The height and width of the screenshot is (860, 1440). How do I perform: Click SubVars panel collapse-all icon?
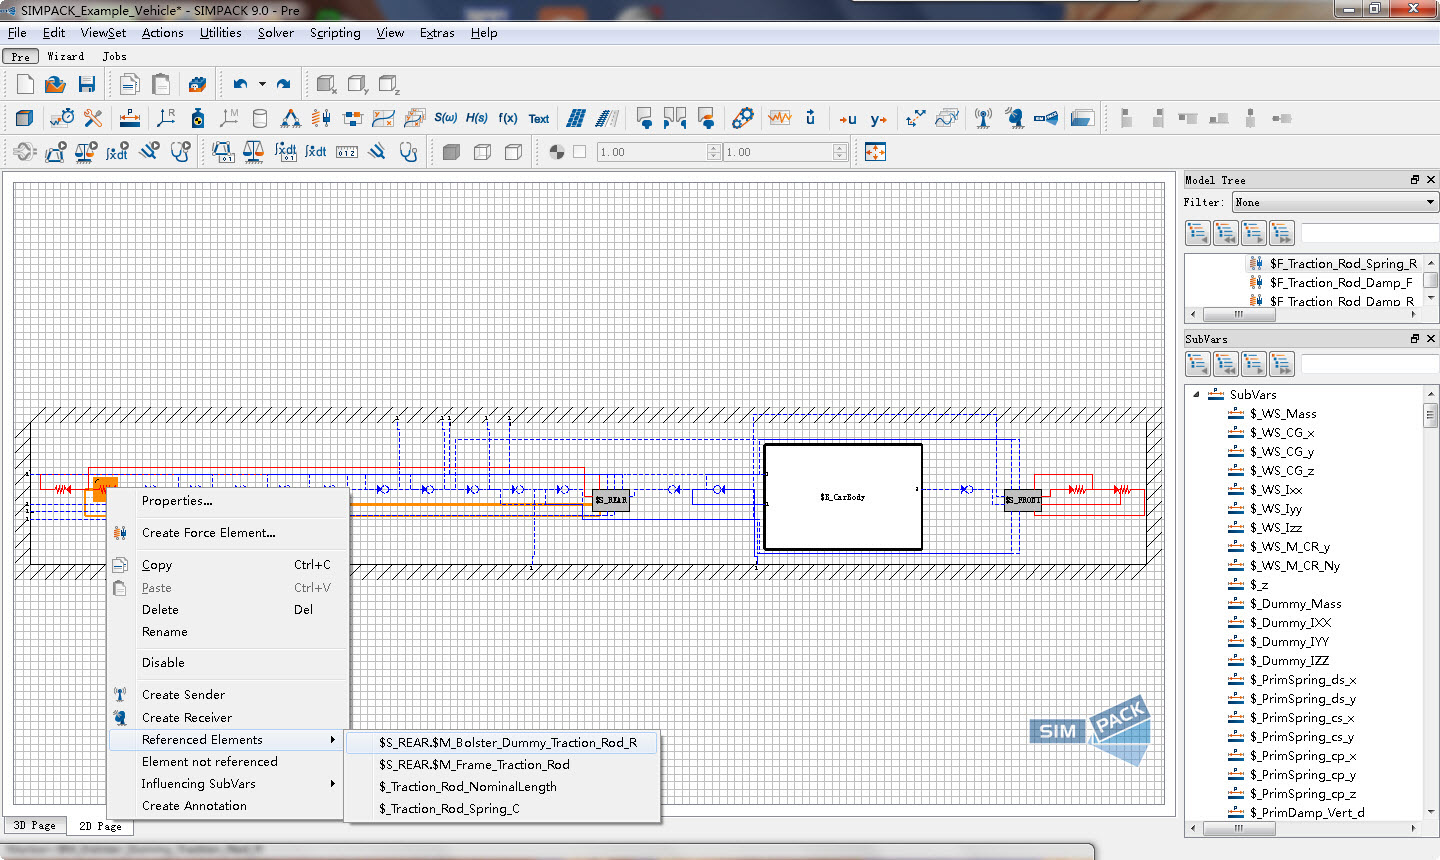click(x=1226, y=364)
